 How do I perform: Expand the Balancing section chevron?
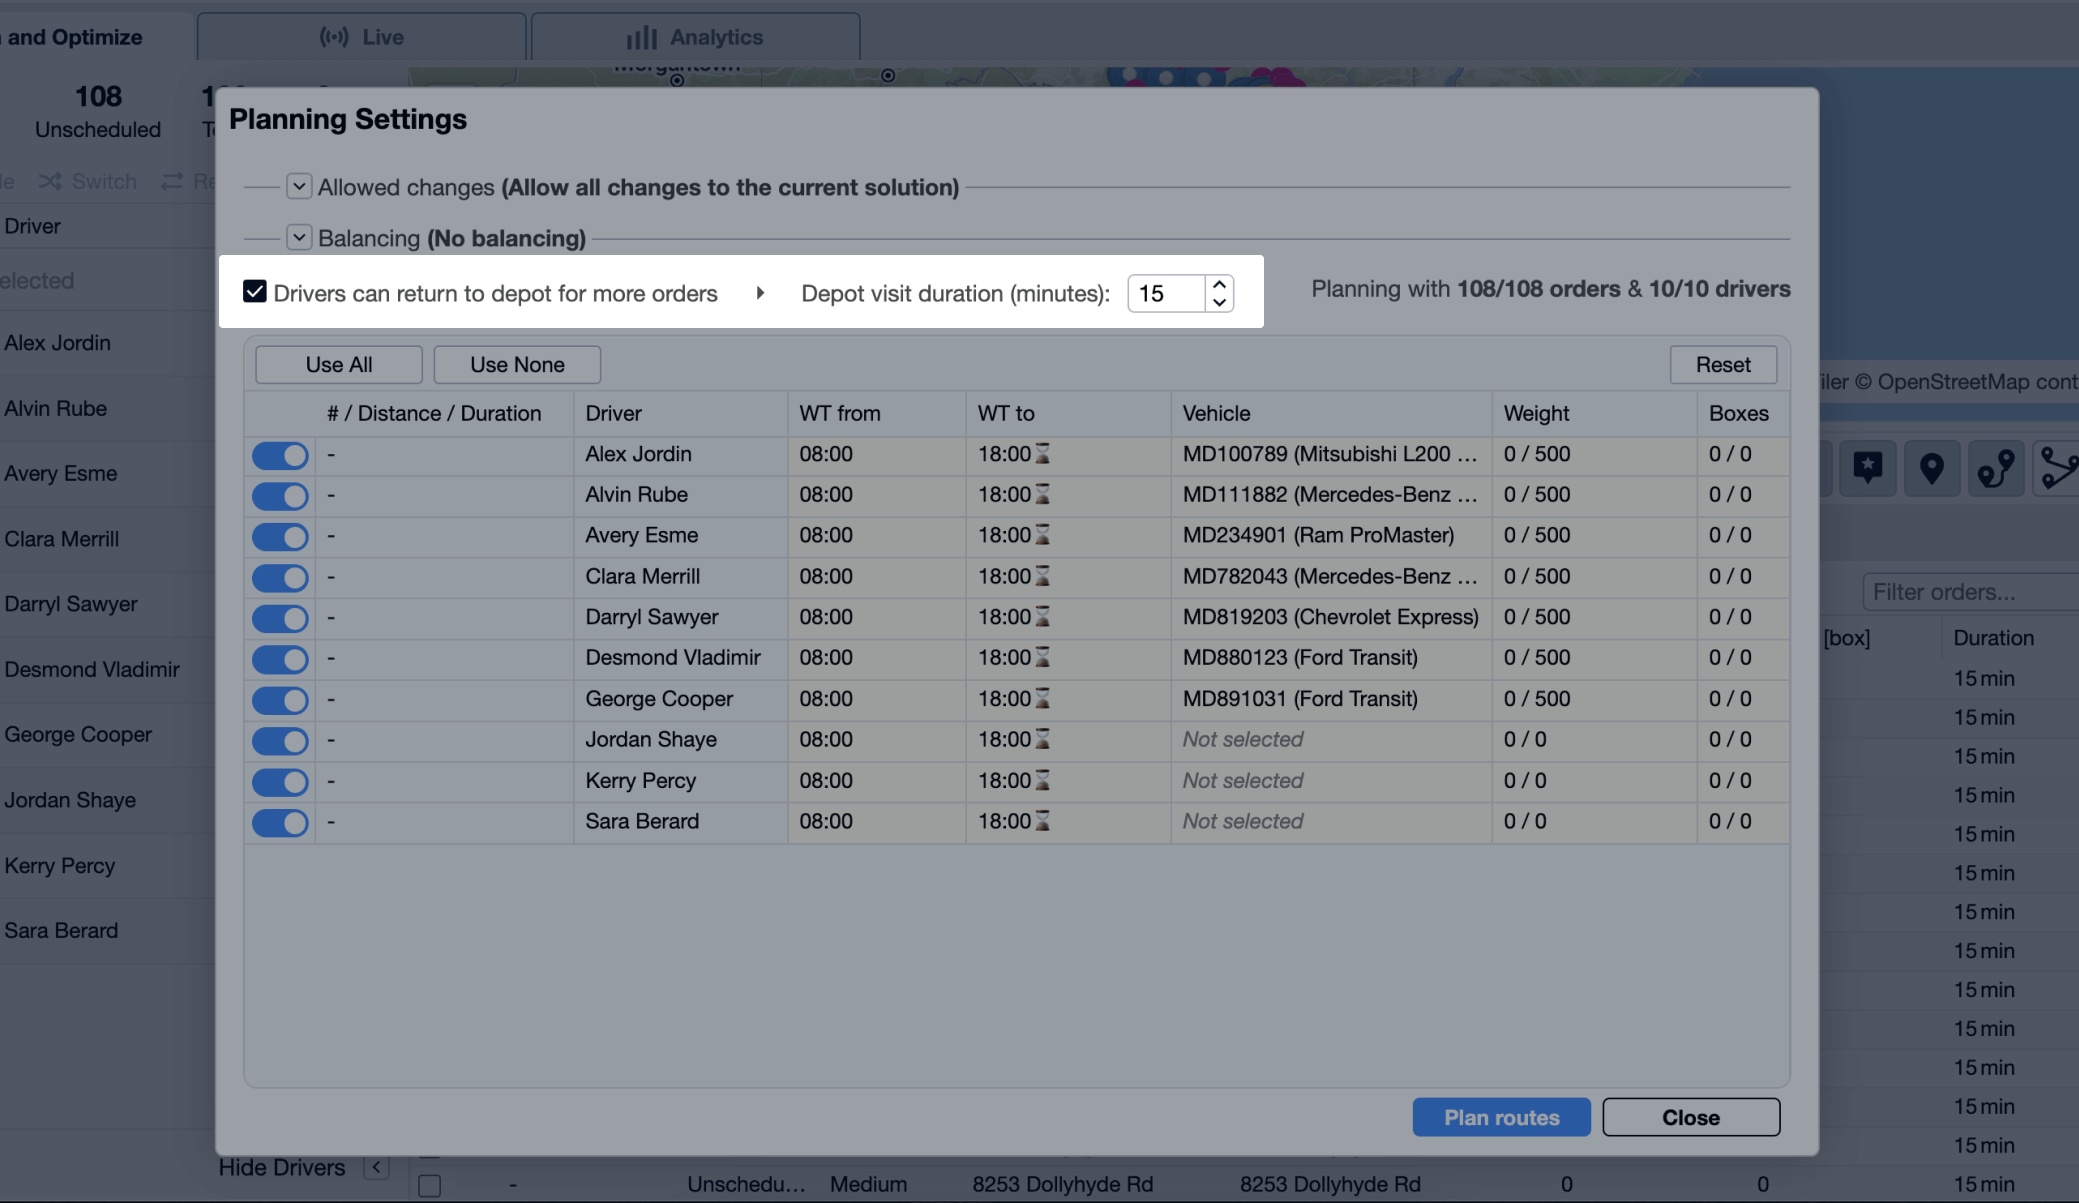click(298, 237)
